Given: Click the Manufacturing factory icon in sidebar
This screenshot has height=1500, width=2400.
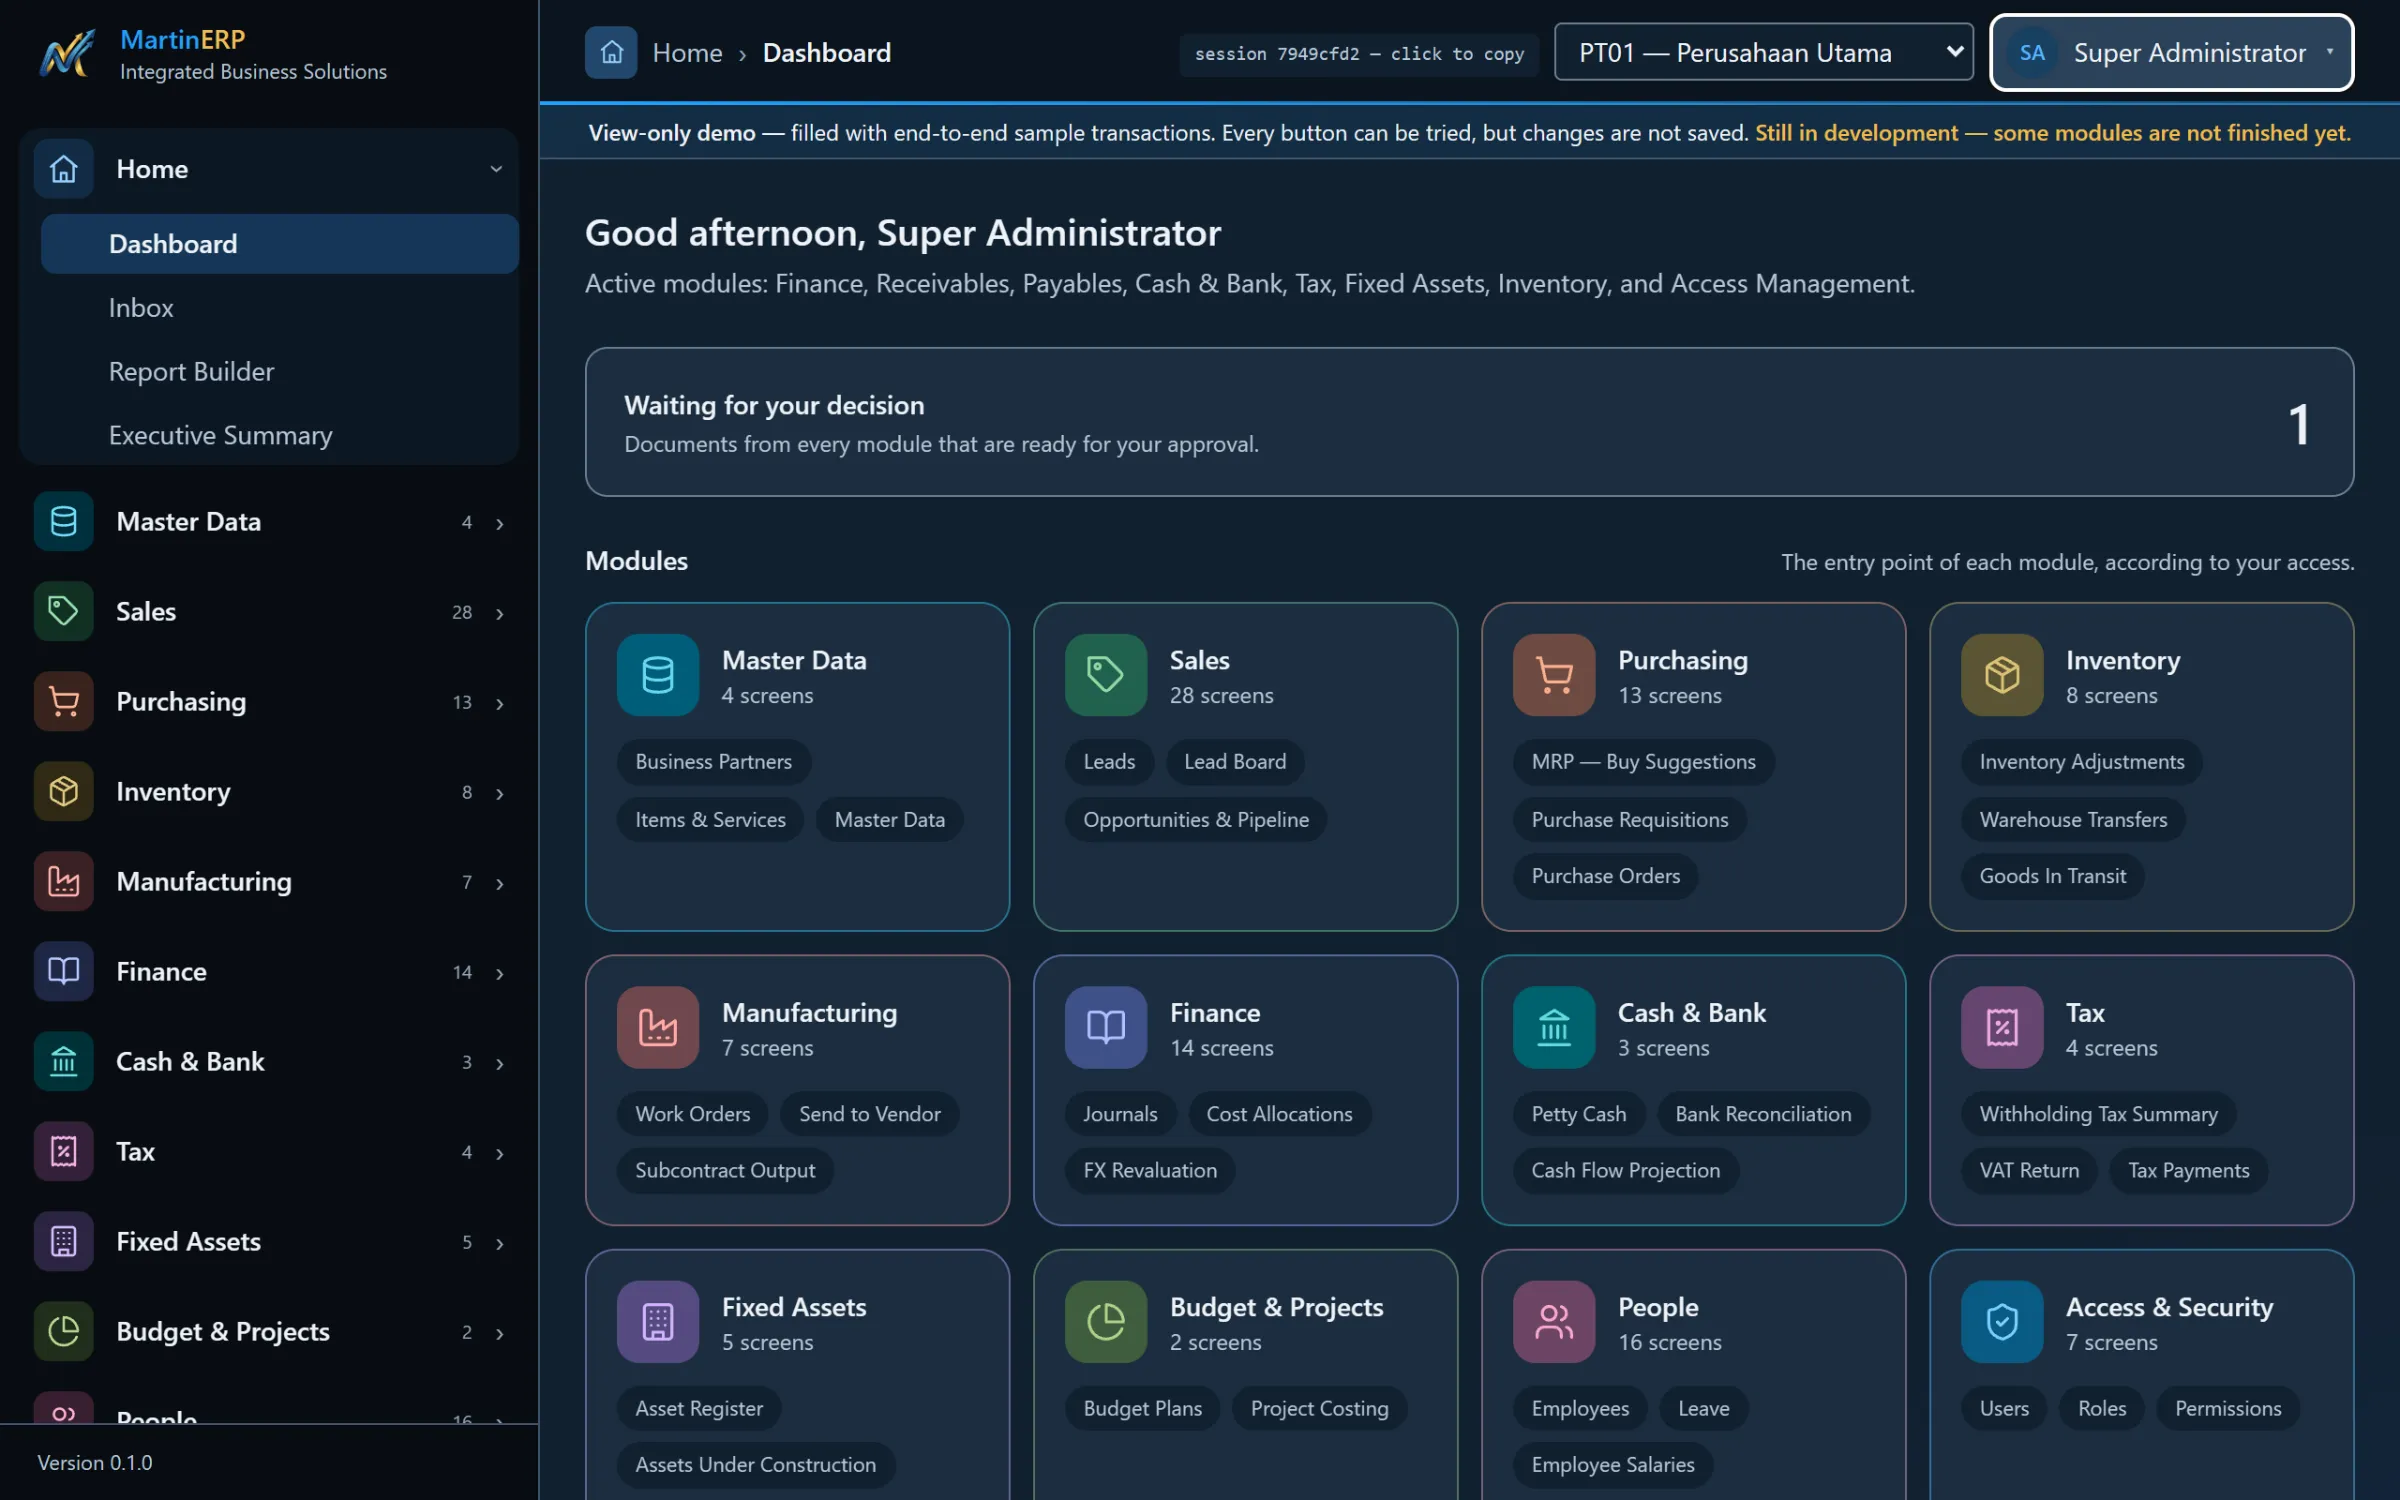Looking at the screenshot, I should point(64,881).
